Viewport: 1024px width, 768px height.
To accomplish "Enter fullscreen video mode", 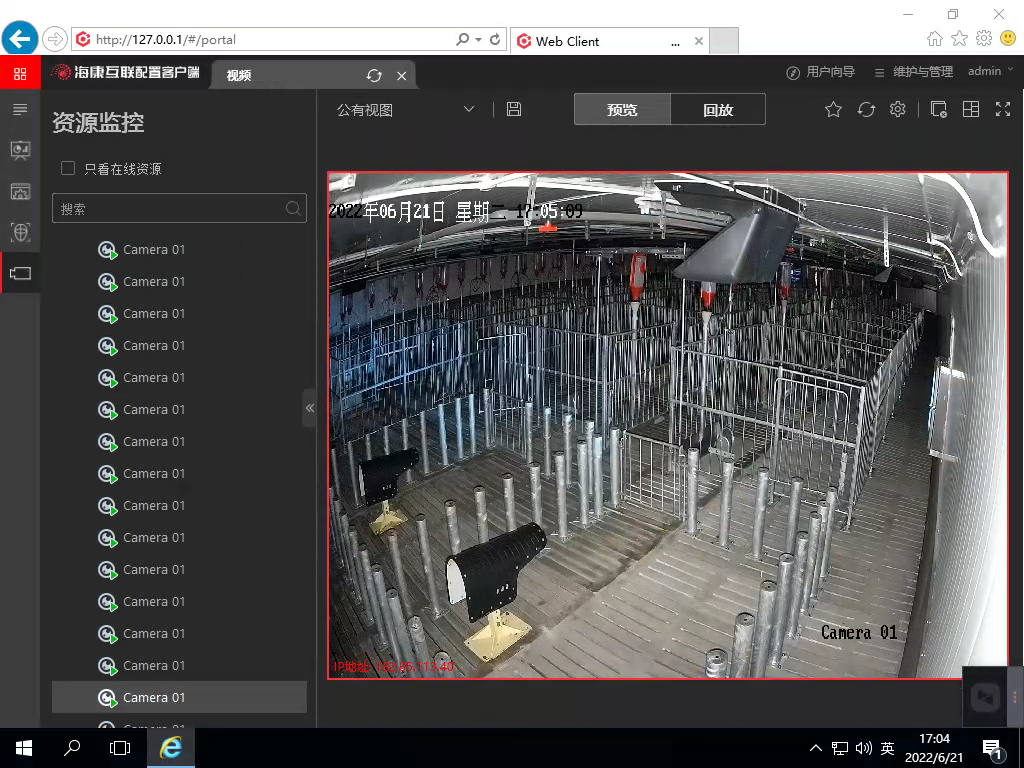I will [1003, 110].
